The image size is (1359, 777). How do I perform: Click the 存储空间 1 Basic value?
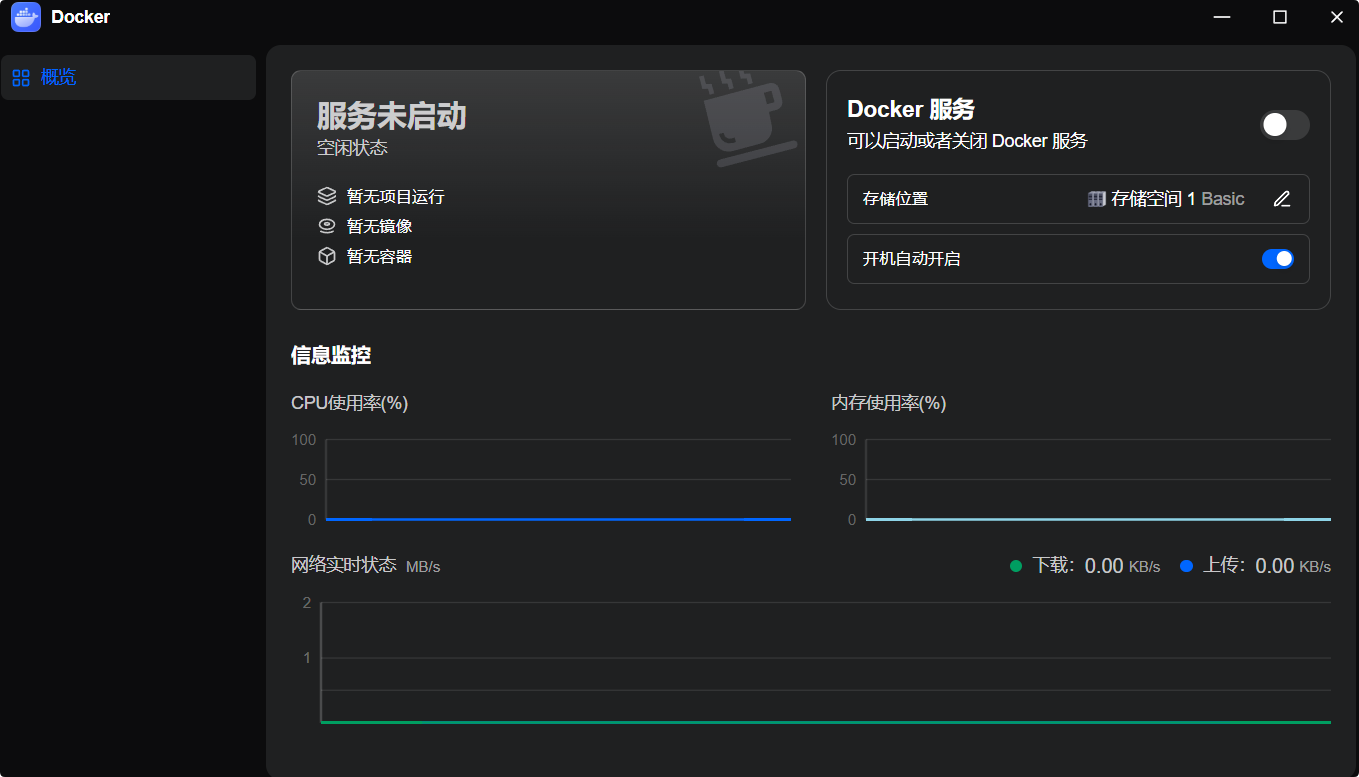tap(1178, 199)
